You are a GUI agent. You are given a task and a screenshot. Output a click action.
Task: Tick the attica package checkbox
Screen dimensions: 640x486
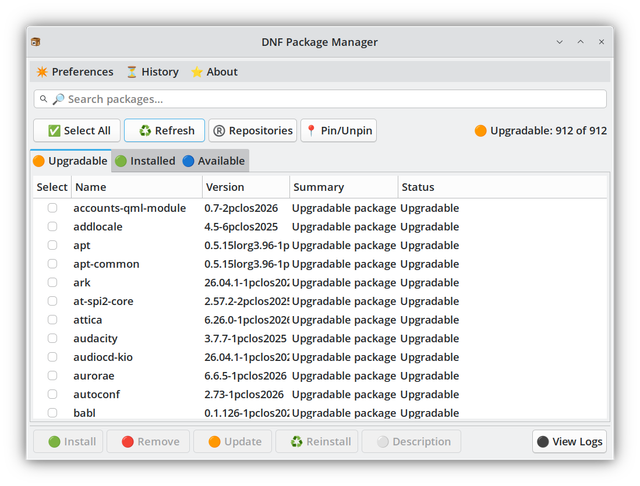[52, 320]
